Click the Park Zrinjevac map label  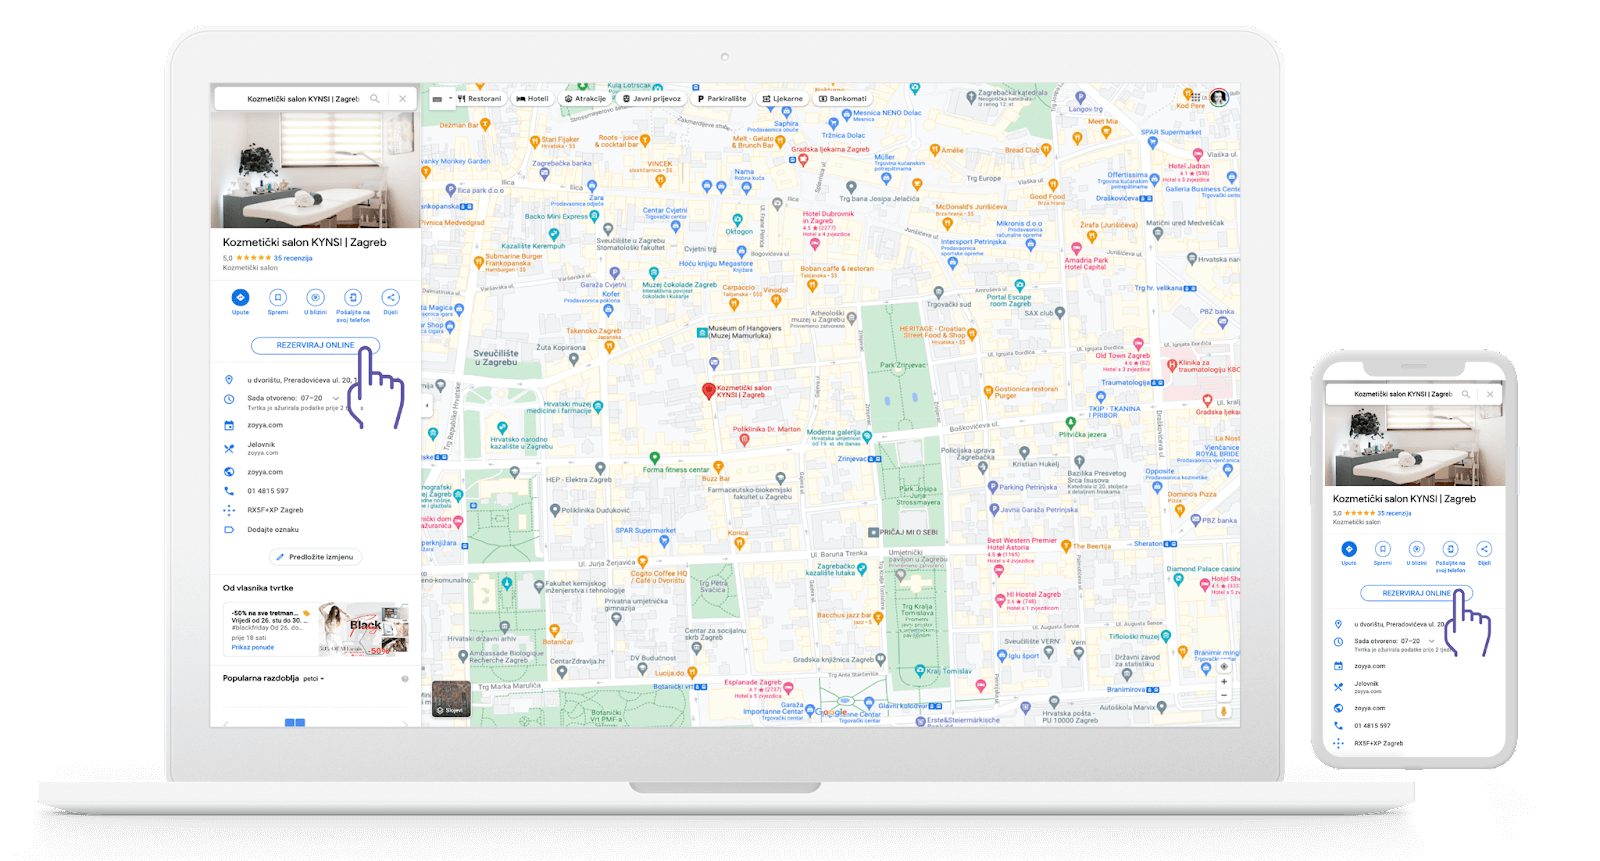903,365
